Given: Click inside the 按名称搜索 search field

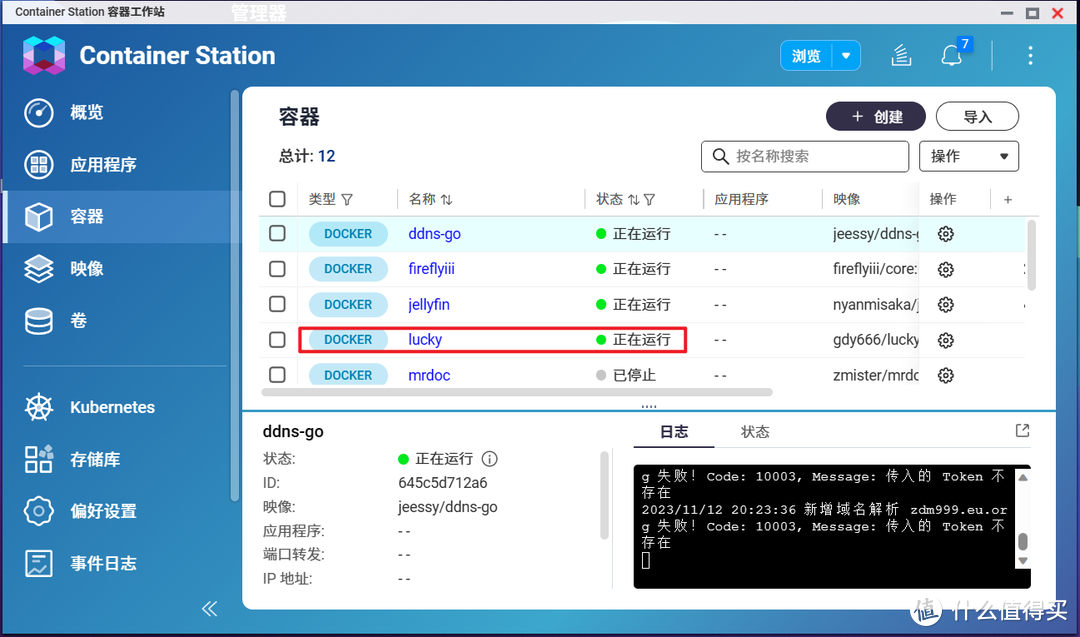Looking at the screenshot, I should point(805,156).
